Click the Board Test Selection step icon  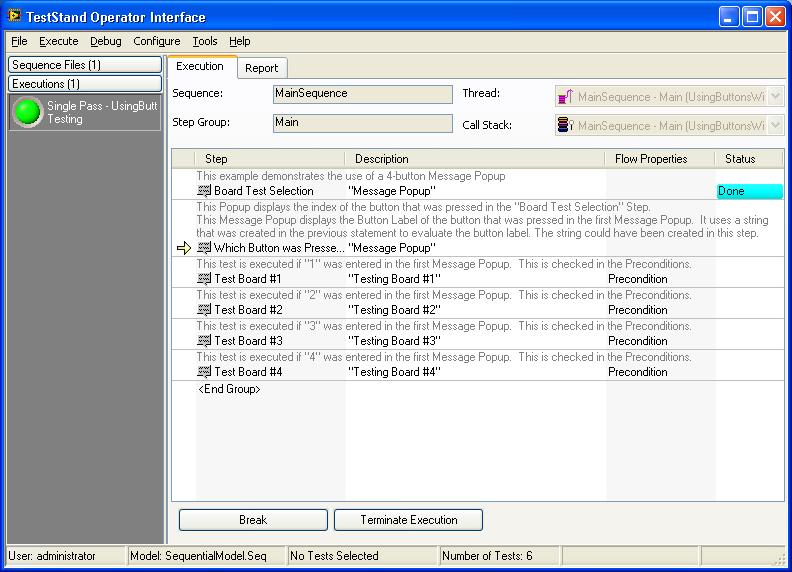click(x=204, y=191)
